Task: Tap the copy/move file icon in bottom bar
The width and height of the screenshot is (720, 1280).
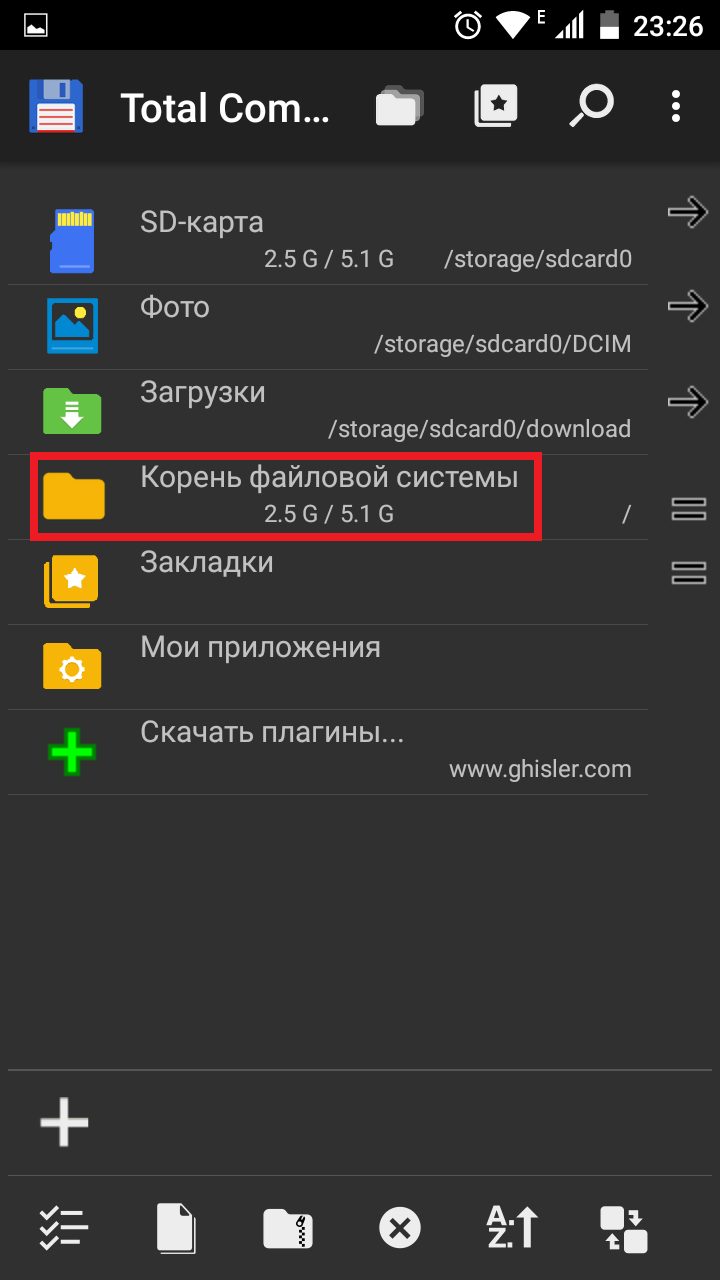Action: (x=176, y=1227)
